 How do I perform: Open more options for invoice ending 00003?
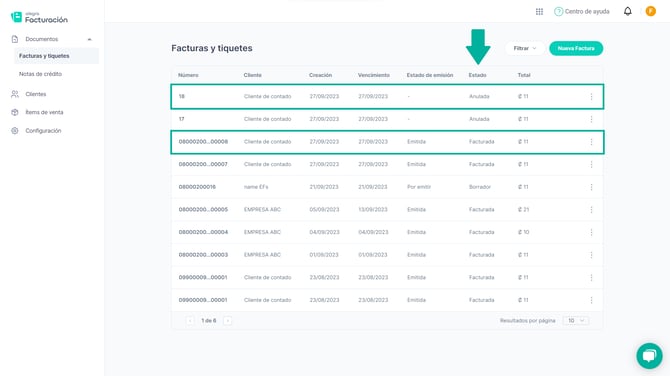coord(591,255)
